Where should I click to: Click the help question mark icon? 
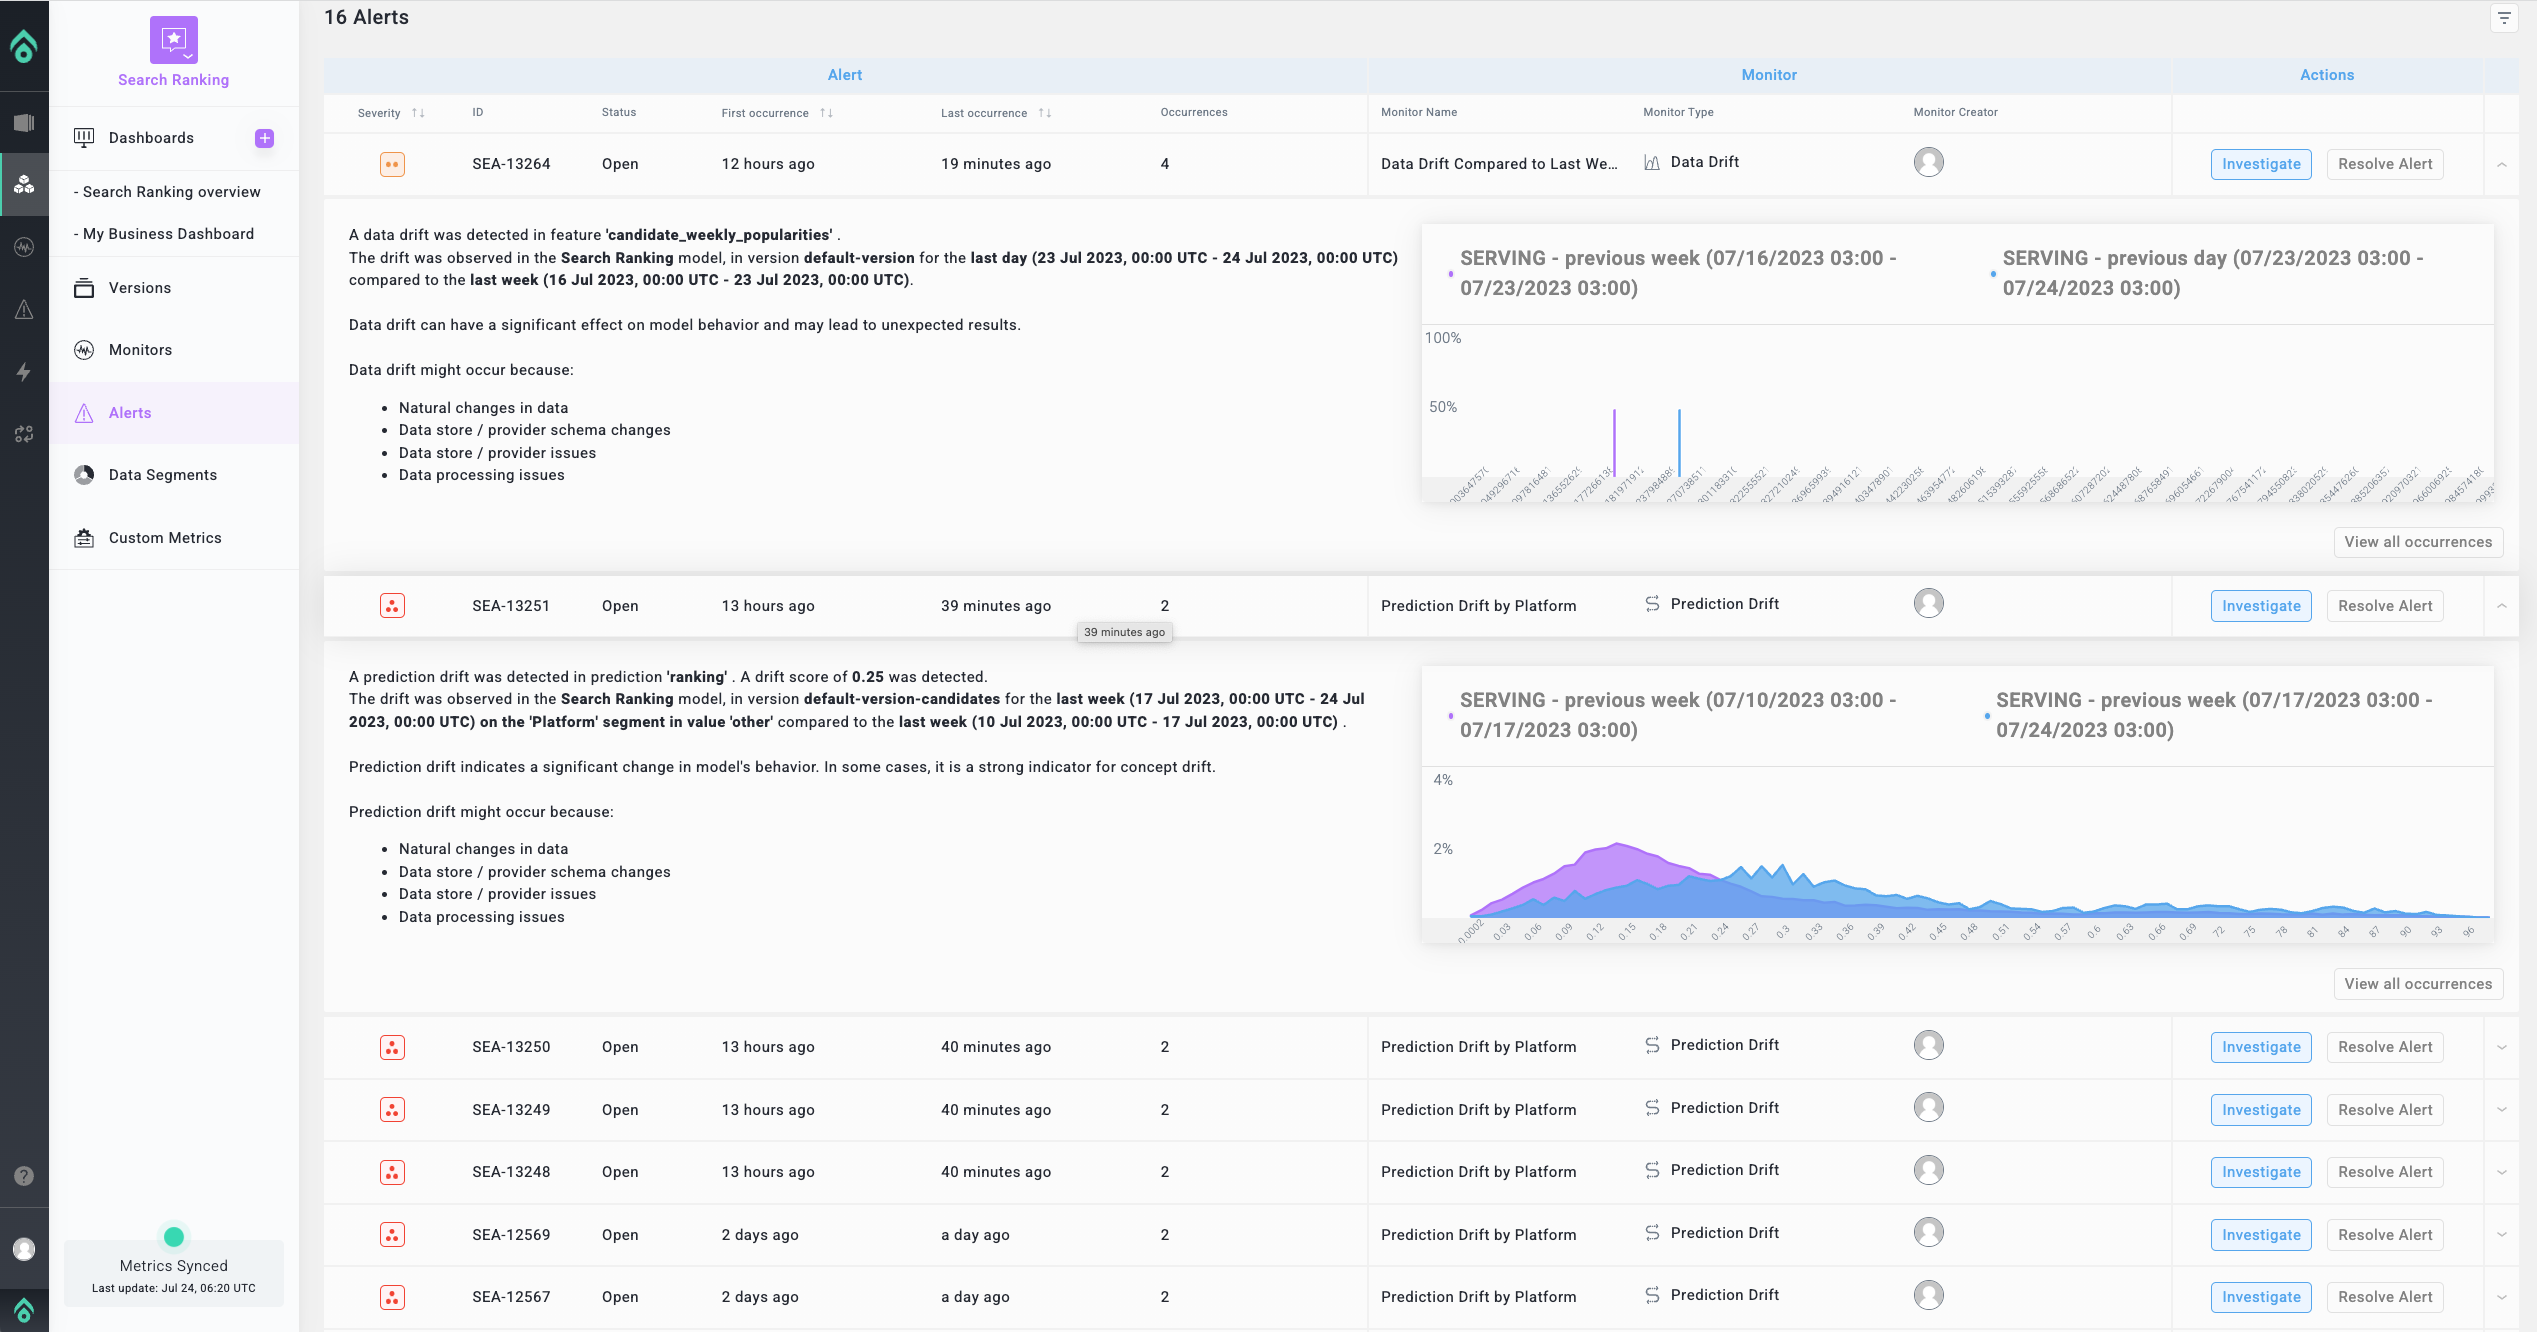point(24,1176)
